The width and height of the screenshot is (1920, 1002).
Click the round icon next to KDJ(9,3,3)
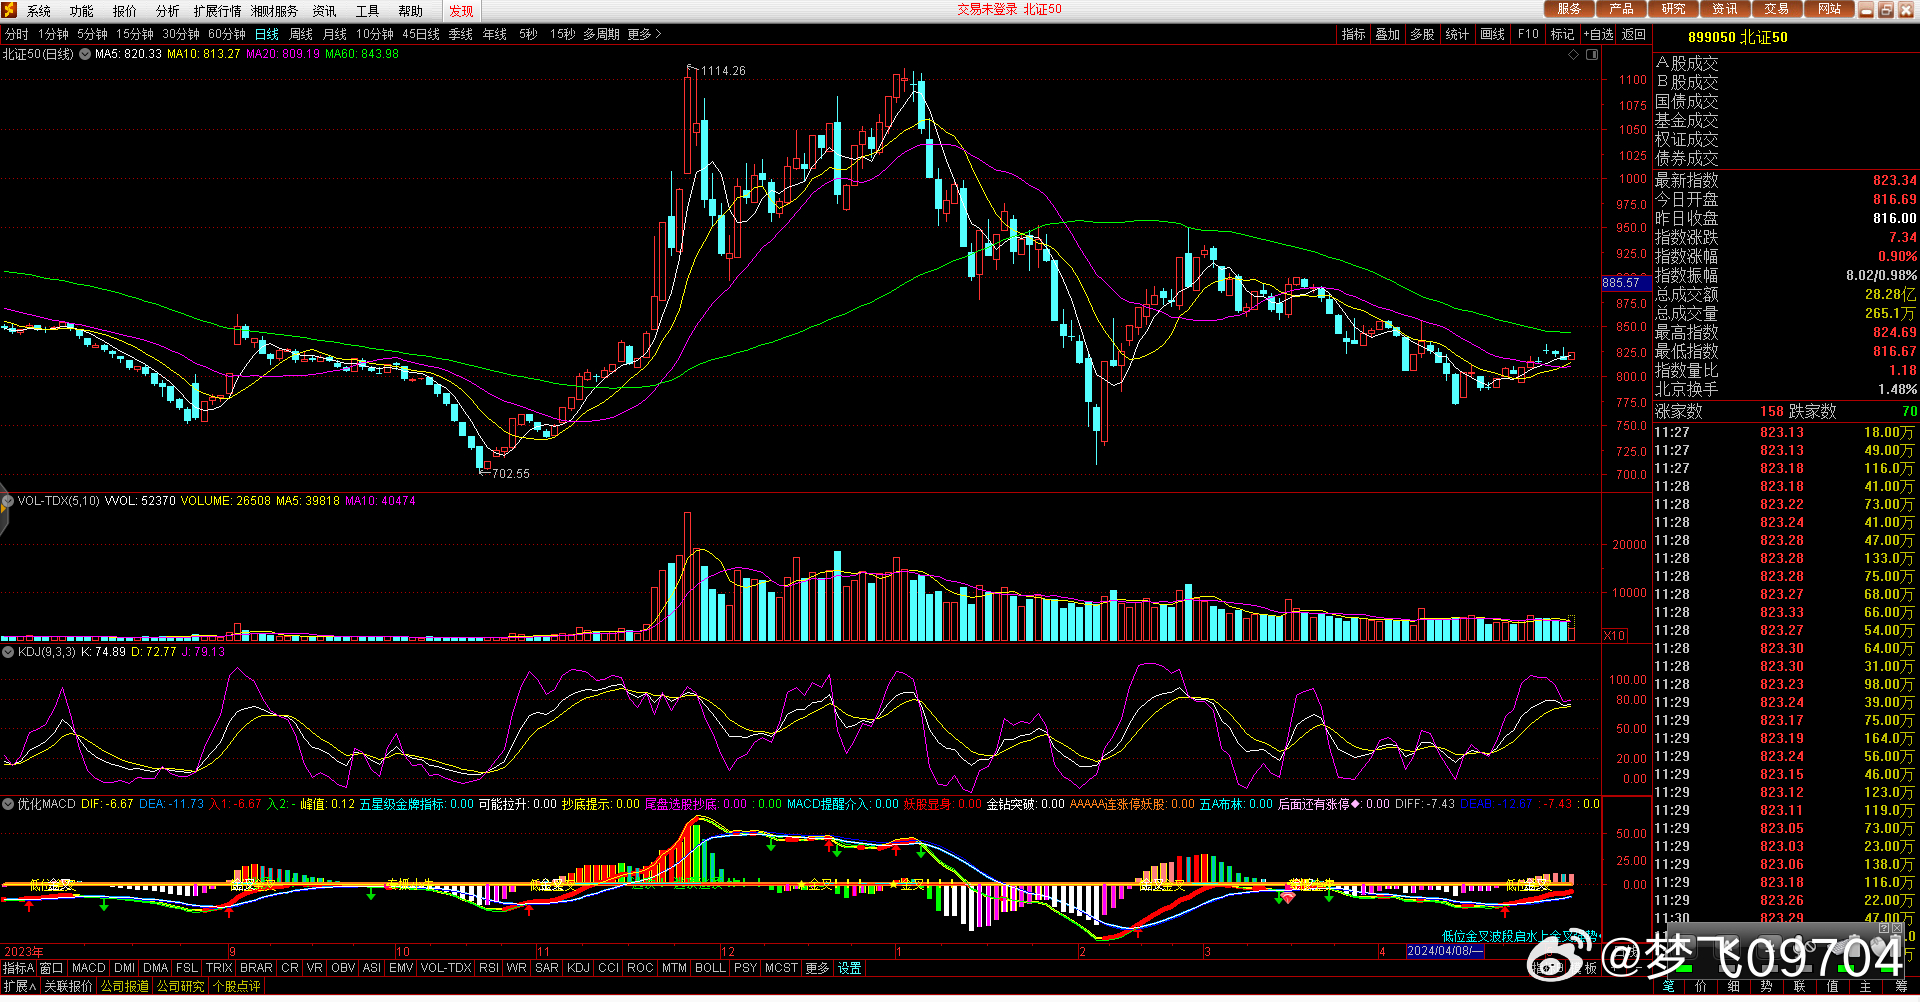point(8,652)
